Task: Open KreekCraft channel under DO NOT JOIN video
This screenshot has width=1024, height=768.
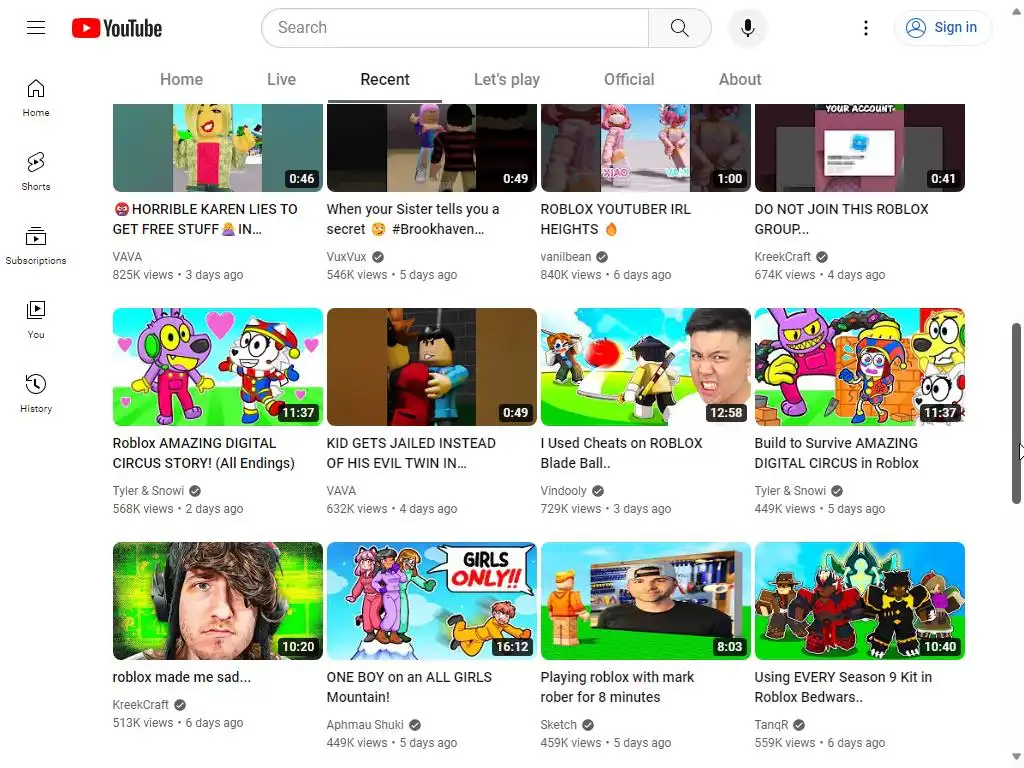Action: tap(782, 257)
